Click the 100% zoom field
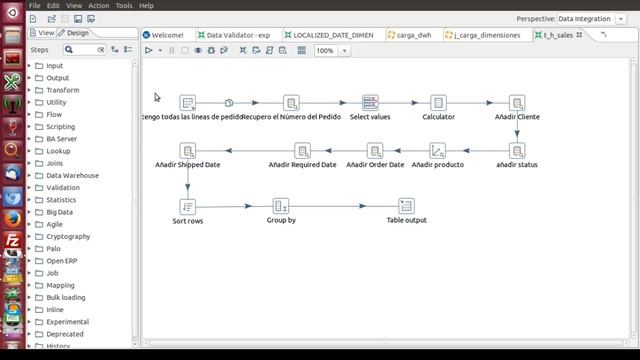This screenshot has height=360, width=640. (x=327, y=51)
